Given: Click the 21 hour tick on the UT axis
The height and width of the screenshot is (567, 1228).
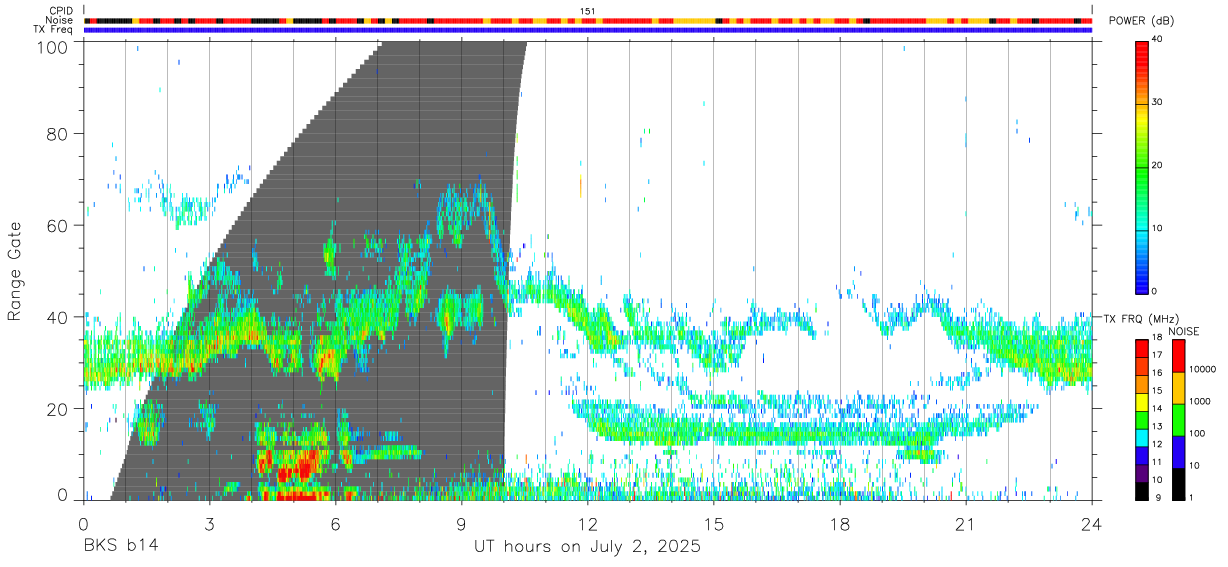Looking at the screenshot, I should coord(966,524).
